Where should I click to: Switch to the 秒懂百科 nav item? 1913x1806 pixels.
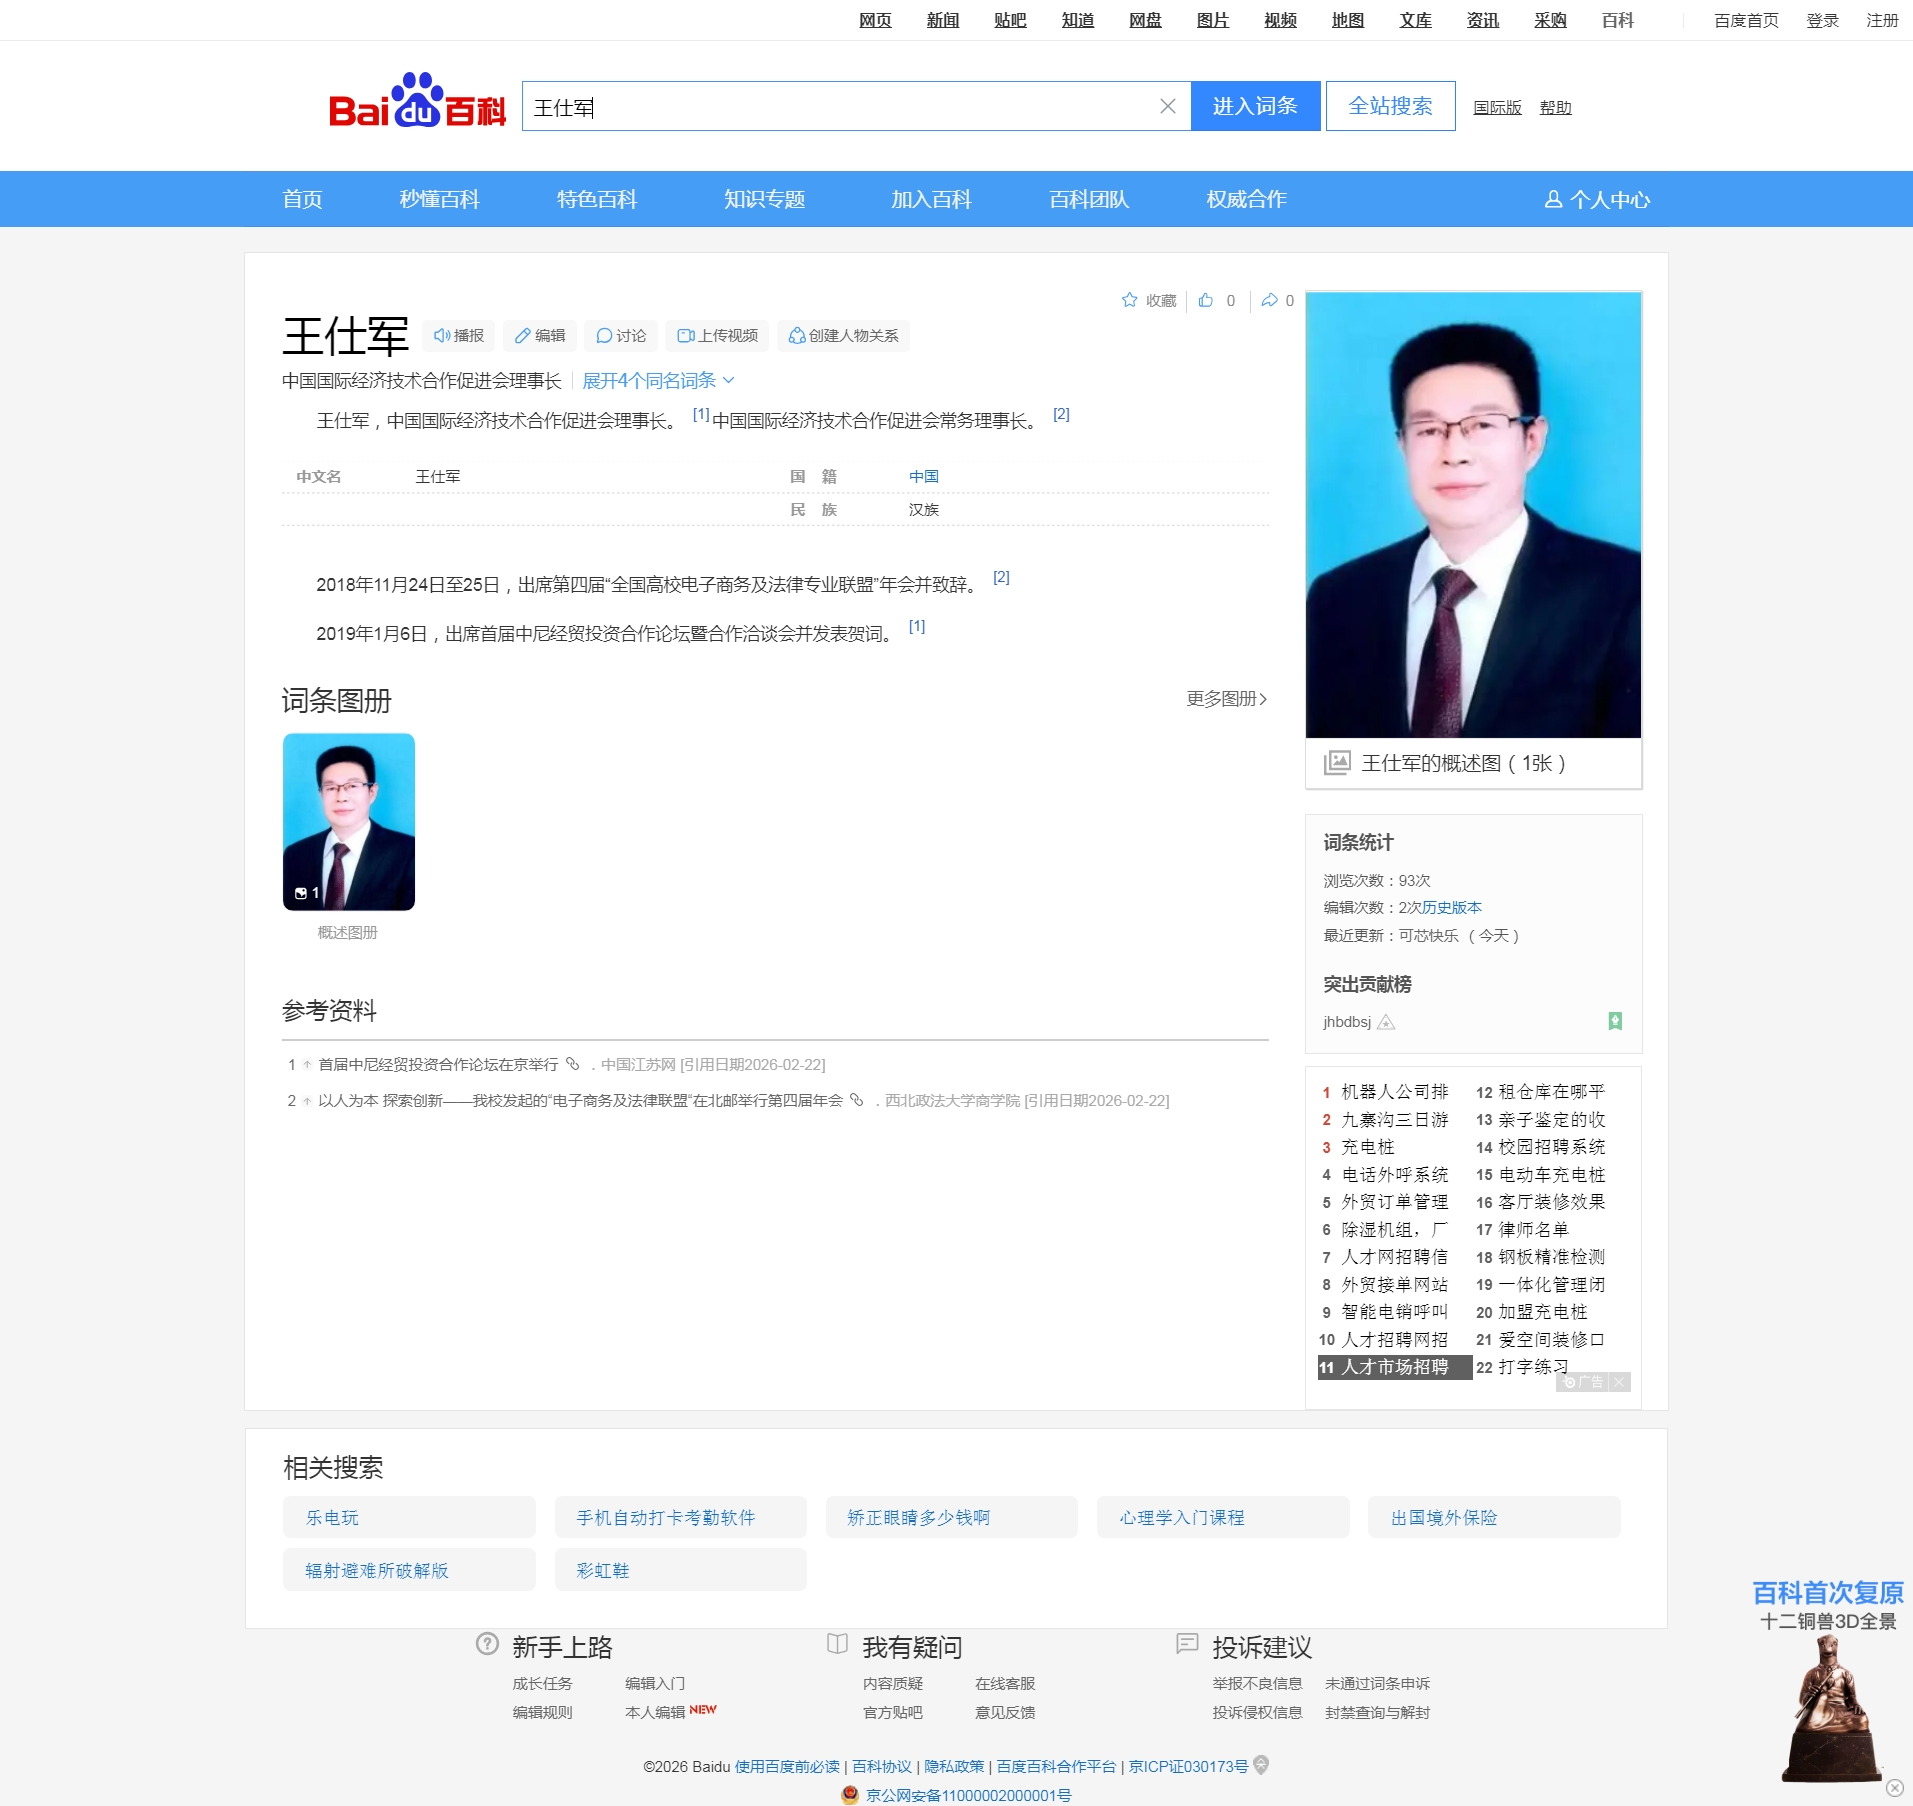click(x=439, y=198)
